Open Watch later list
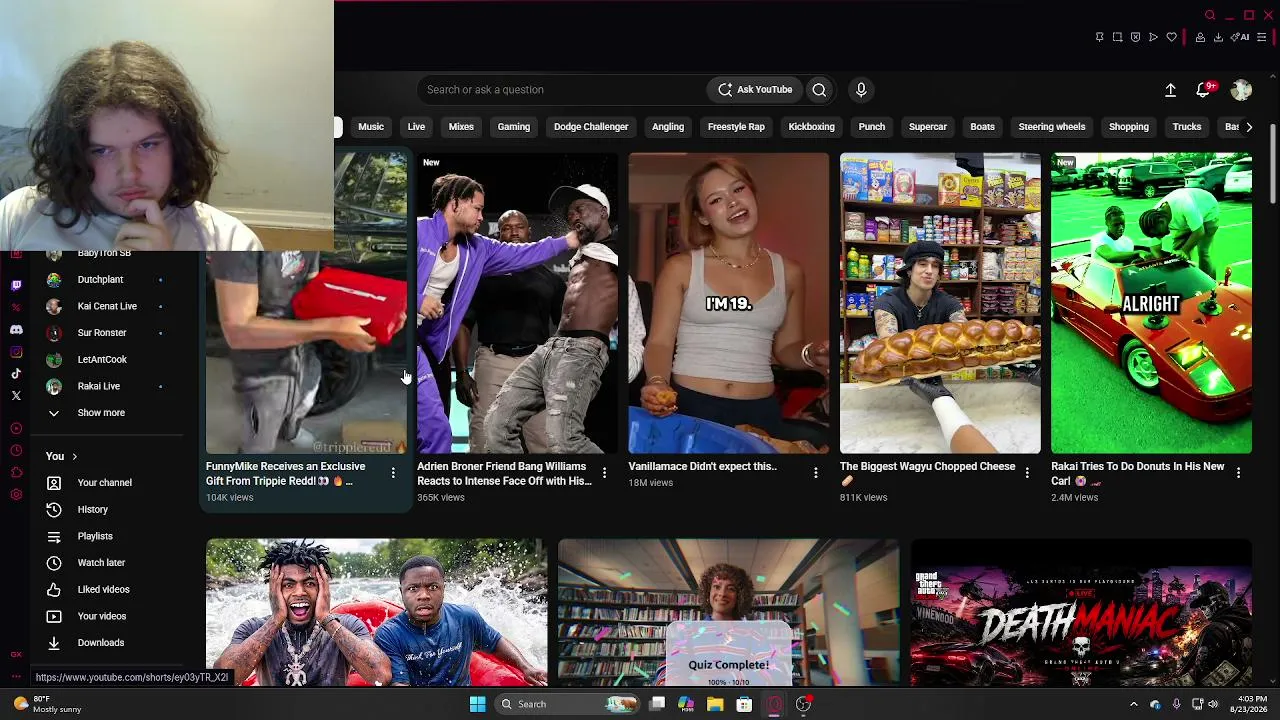 (101, 563)
